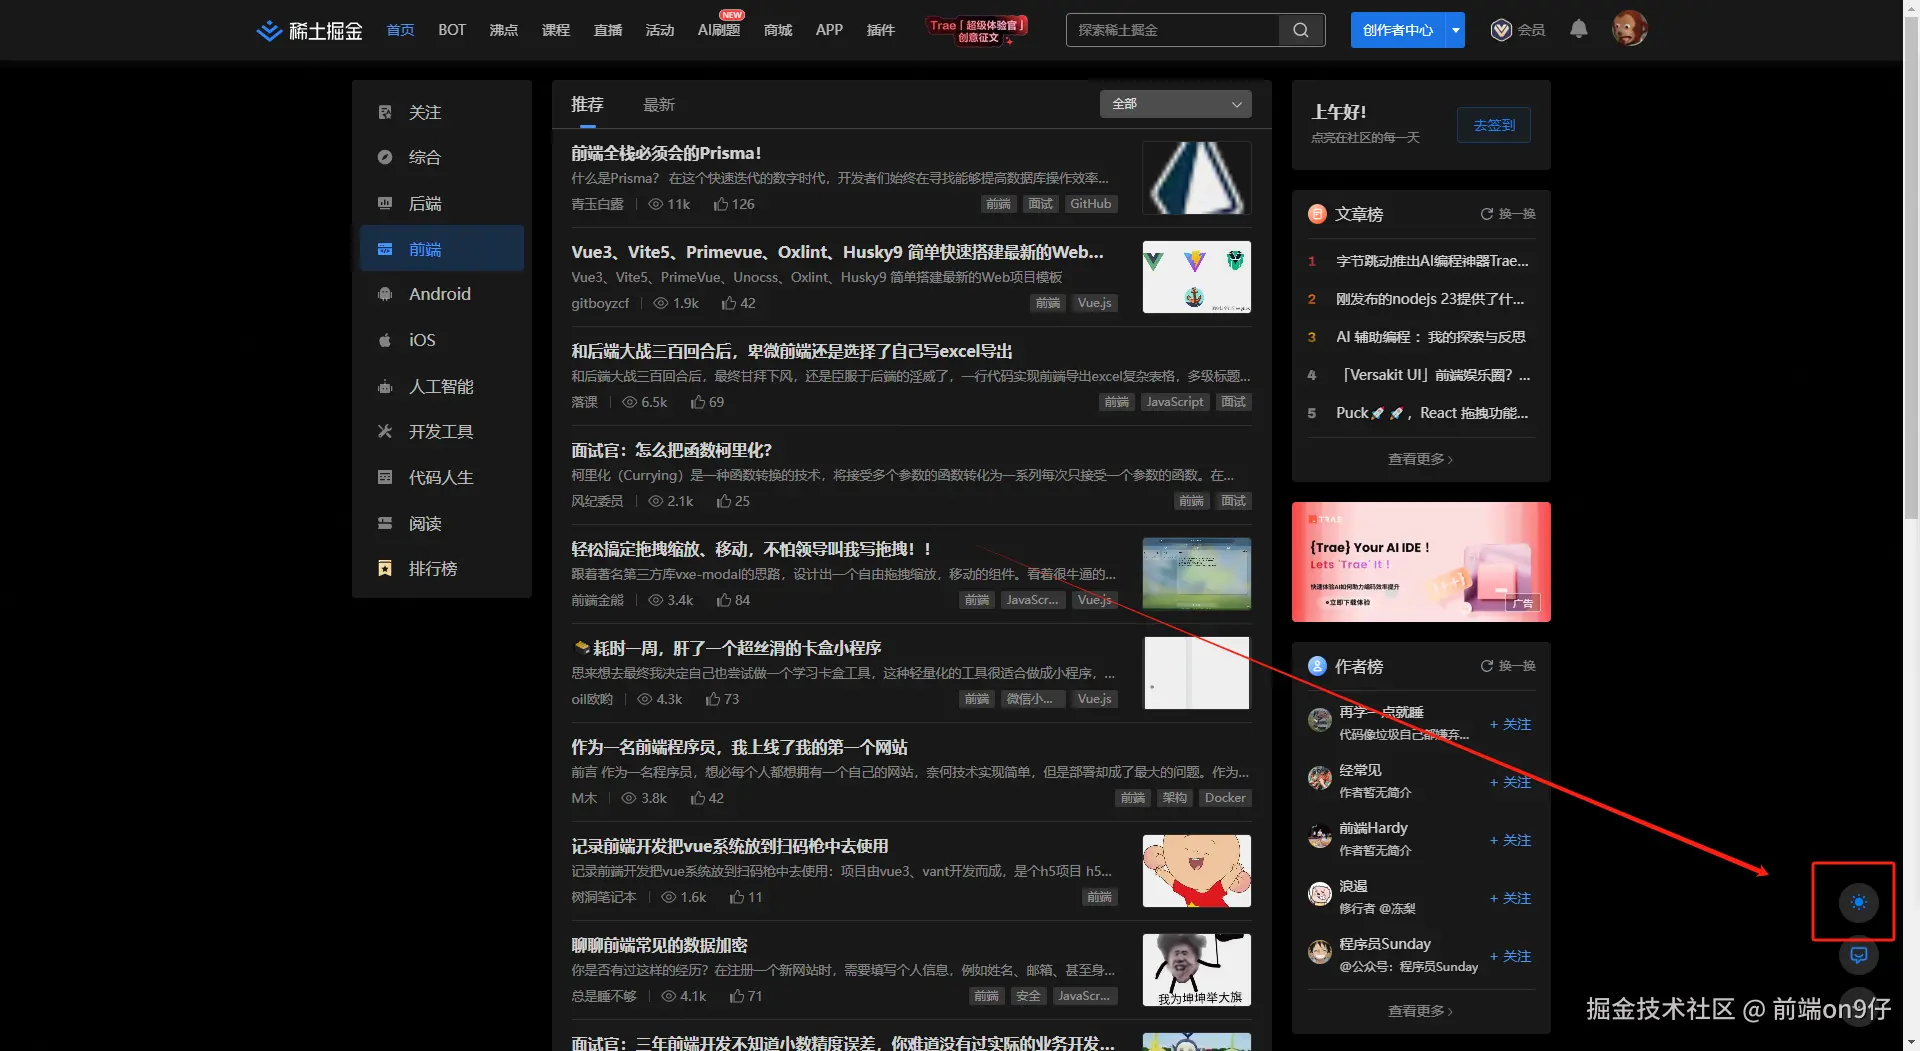Select Android category in sidebar
This screenshot has width=1920, height=1051.
[441, 294]
